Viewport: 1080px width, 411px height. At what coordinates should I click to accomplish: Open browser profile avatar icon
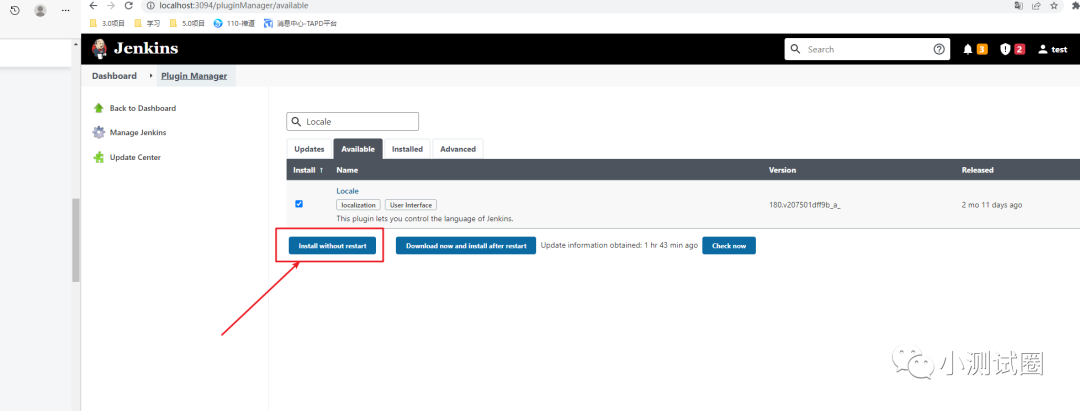40,10
